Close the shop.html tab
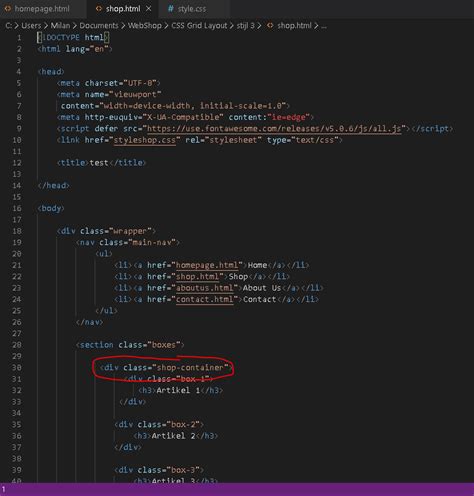Screen dimensions: 474x496 [149, 9]
